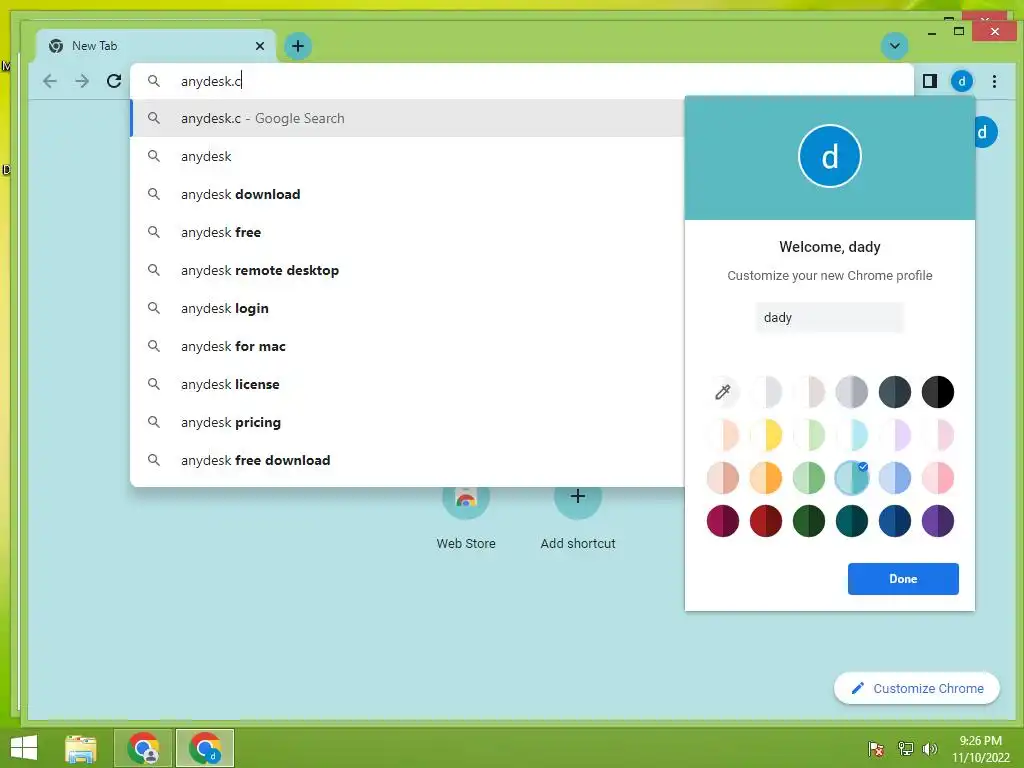This screenshot has width=1024, height=768.
Task: Click the browser back arrow
Action: [x=50, y=81]
